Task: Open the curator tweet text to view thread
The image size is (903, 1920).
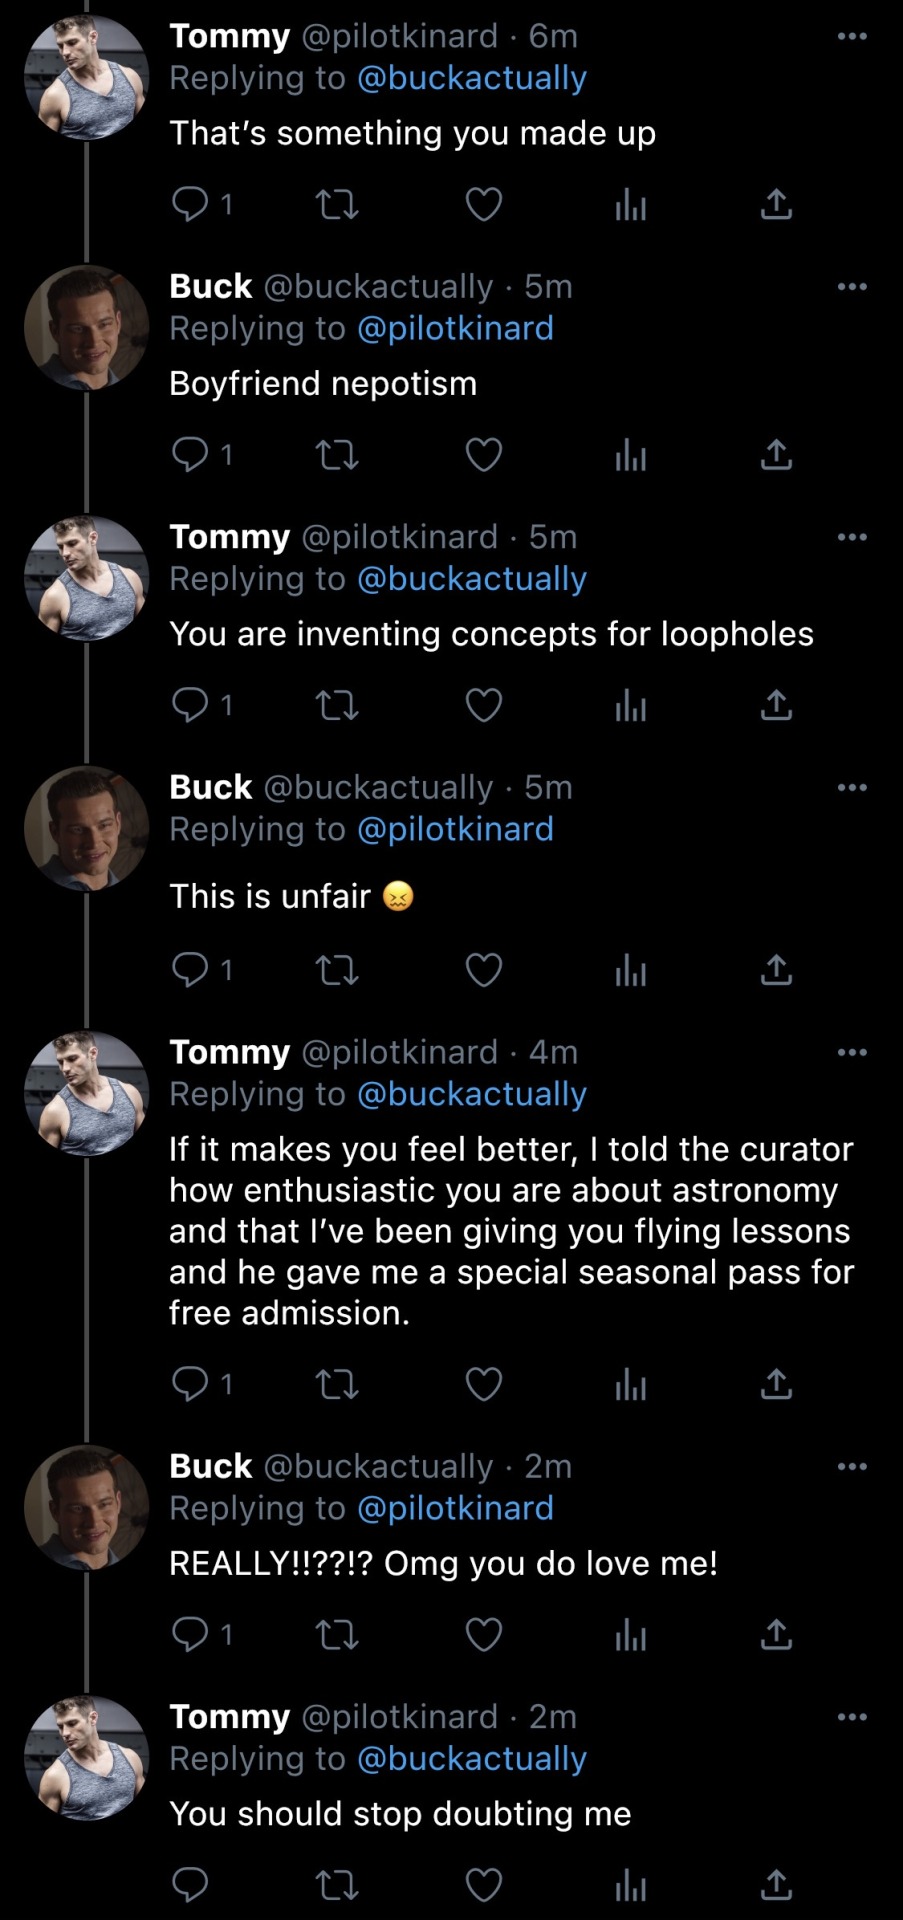Action: (511, 1231)
